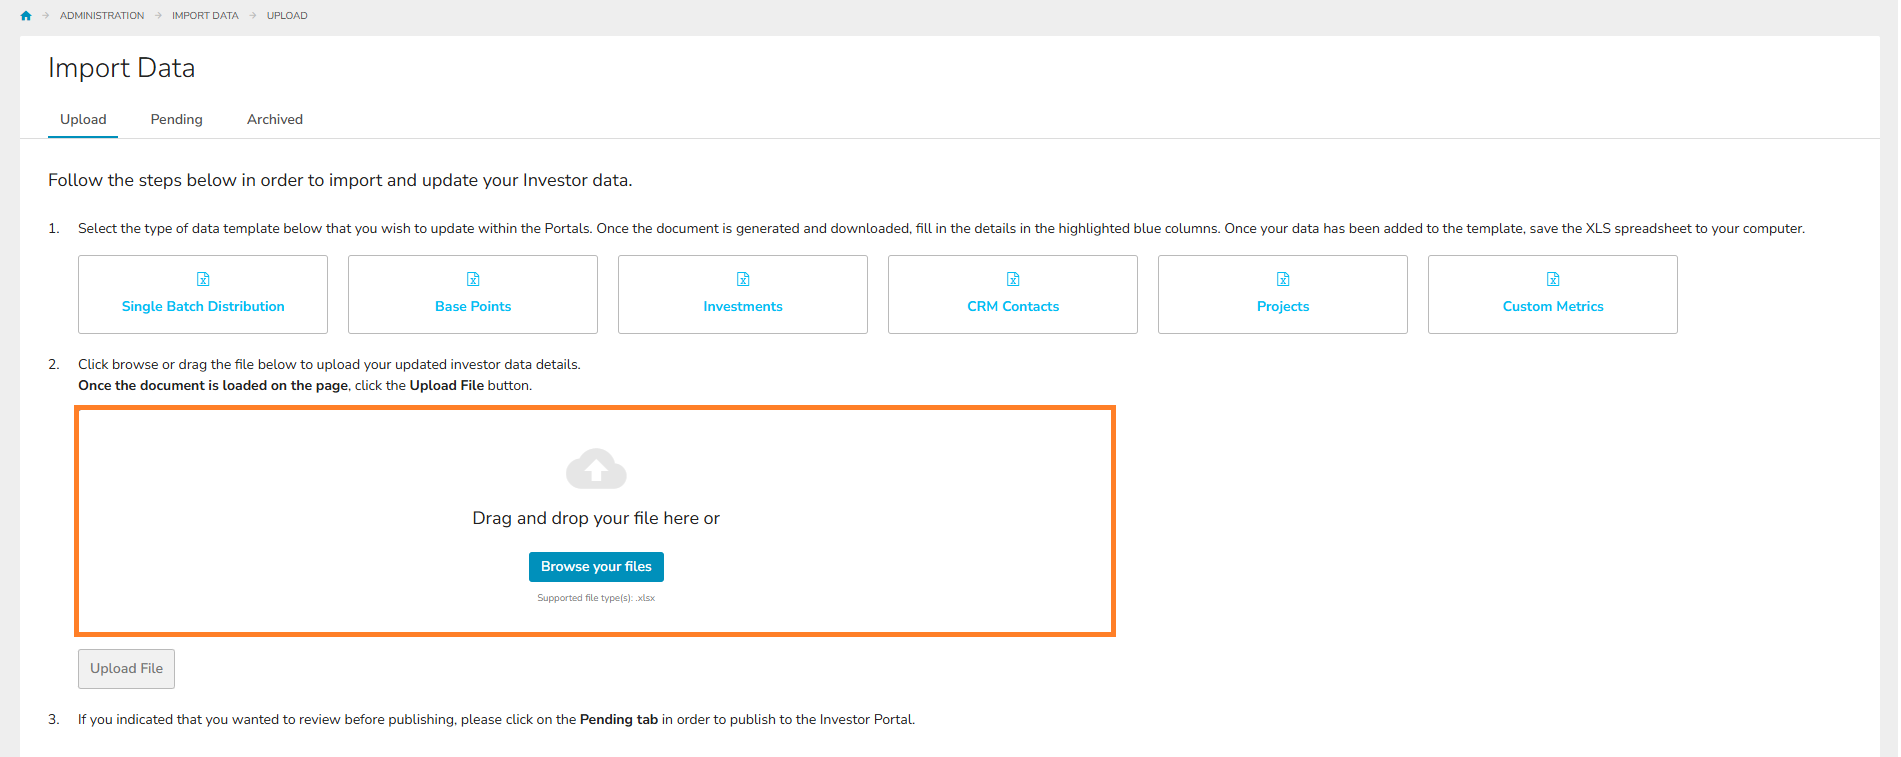Click the Upload breadcrumb item
The height and width of the screenshot is (757, 1901).
(287, 16)
